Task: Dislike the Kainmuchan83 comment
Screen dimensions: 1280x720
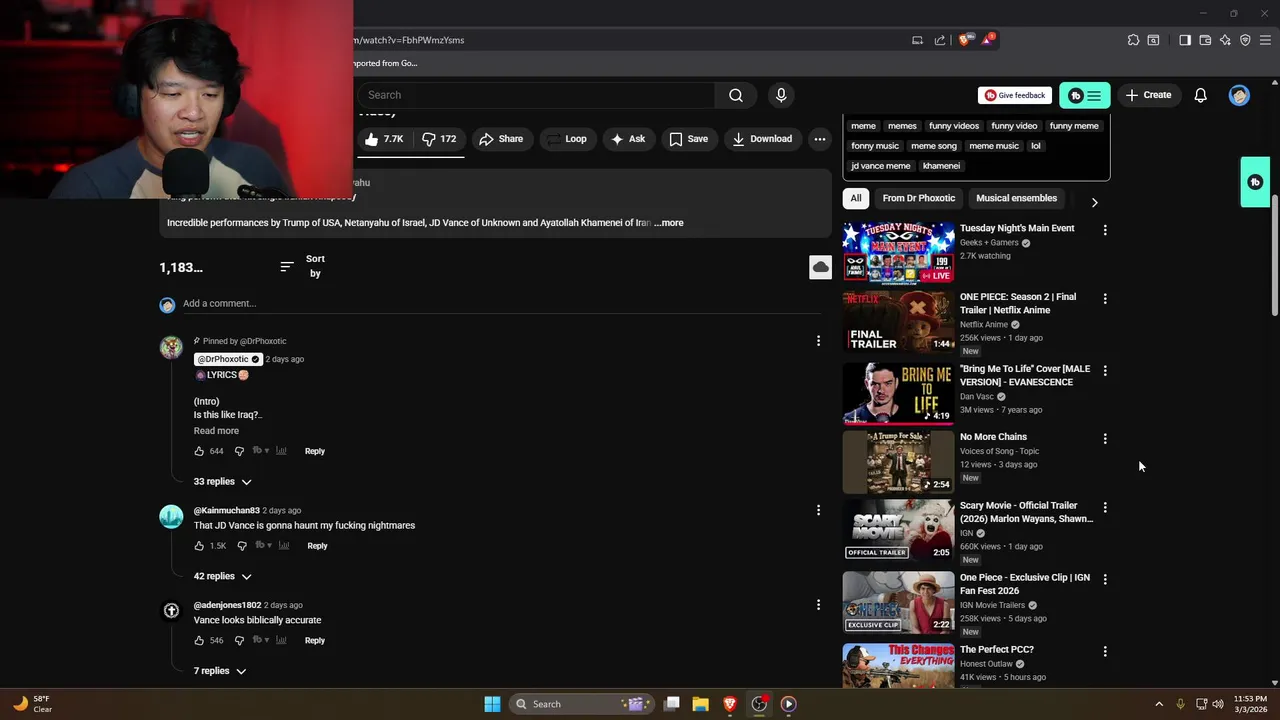Action: coord(241,546)
